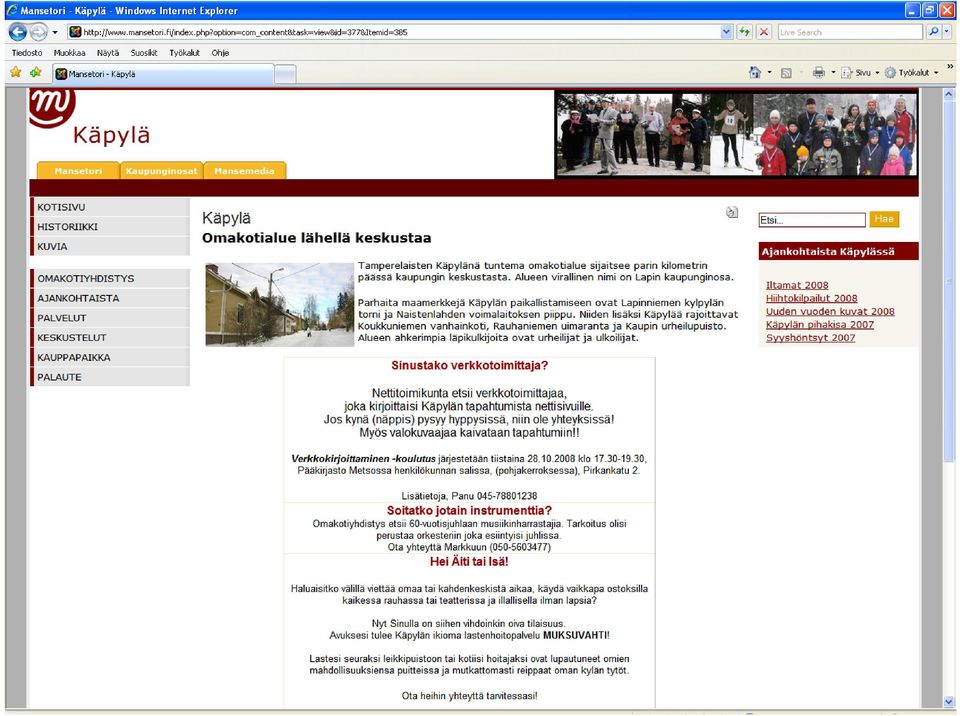Open KAUPPAPAIKKA in the side menu
The height and width of the screenshot is (716, 960).
(x=110, y=357)
